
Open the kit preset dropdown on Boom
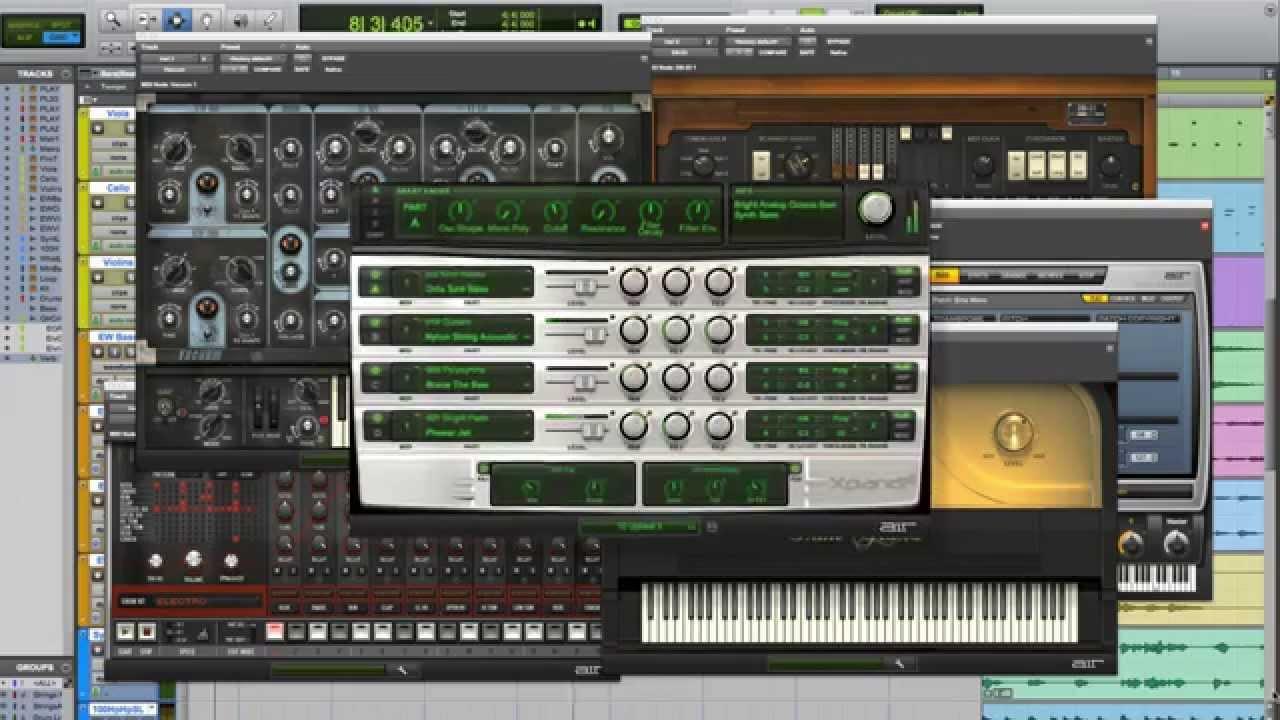click(190, 598)
